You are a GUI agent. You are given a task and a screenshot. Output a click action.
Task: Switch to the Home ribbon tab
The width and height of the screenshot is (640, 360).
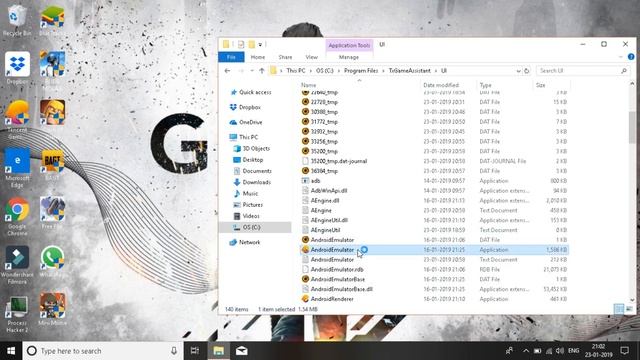pos(258,57)
